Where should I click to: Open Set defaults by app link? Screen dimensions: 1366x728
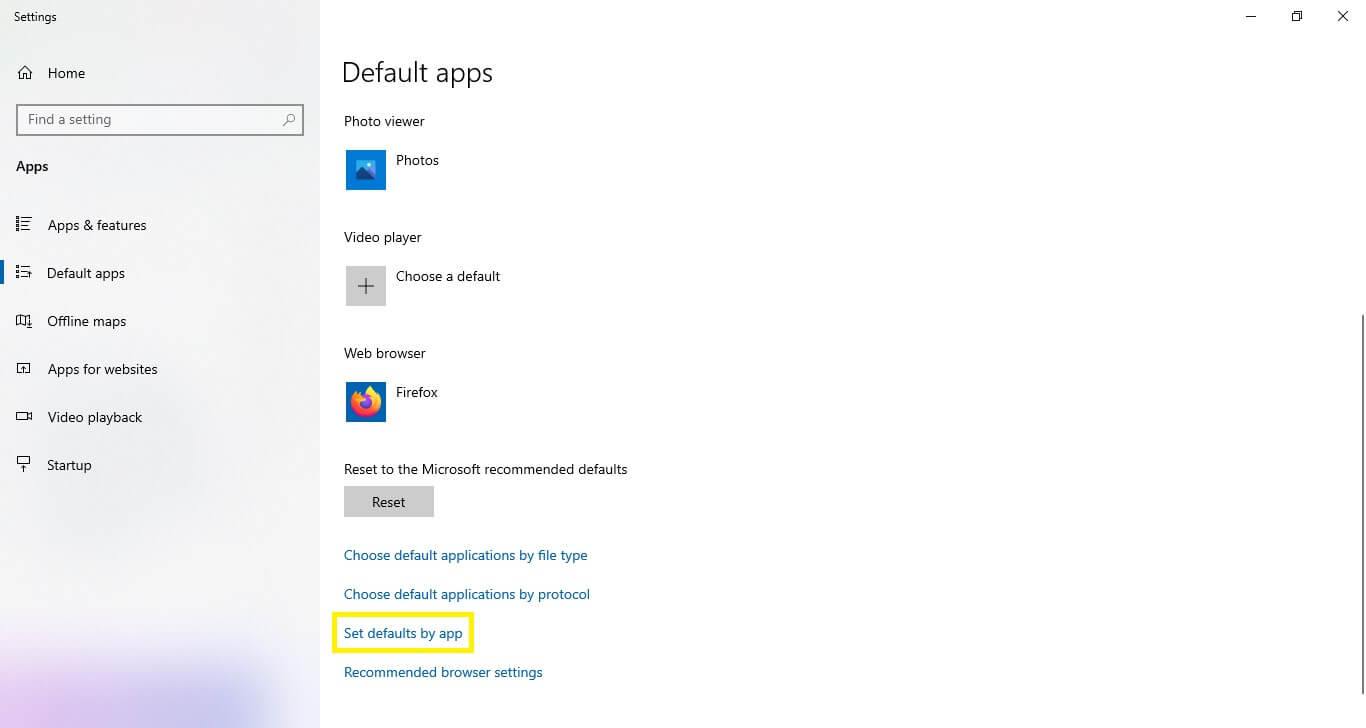(403, 633)
